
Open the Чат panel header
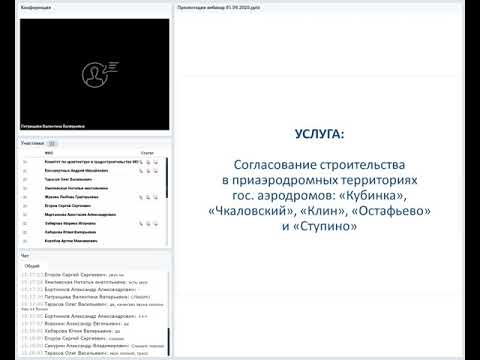pyautogui.click(x=25, y=256)
